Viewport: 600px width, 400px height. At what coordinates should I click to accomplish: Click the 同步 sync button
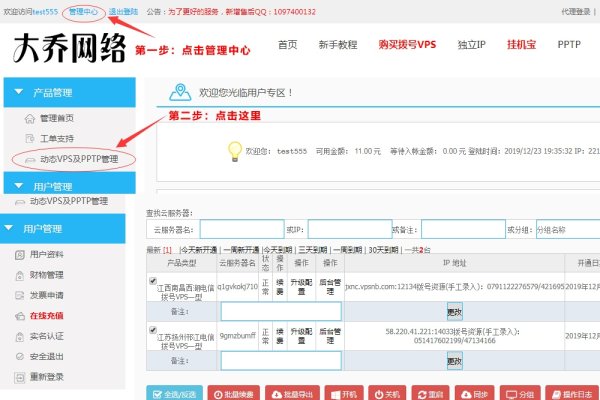[474, 393]
